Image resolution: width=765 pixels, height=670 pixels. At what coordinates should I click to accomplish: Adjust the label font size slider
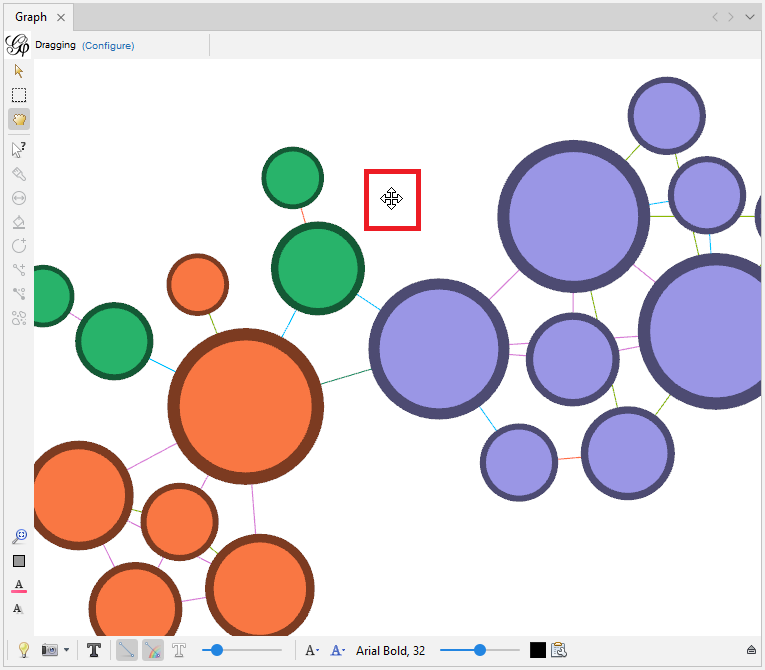point(480,650)
